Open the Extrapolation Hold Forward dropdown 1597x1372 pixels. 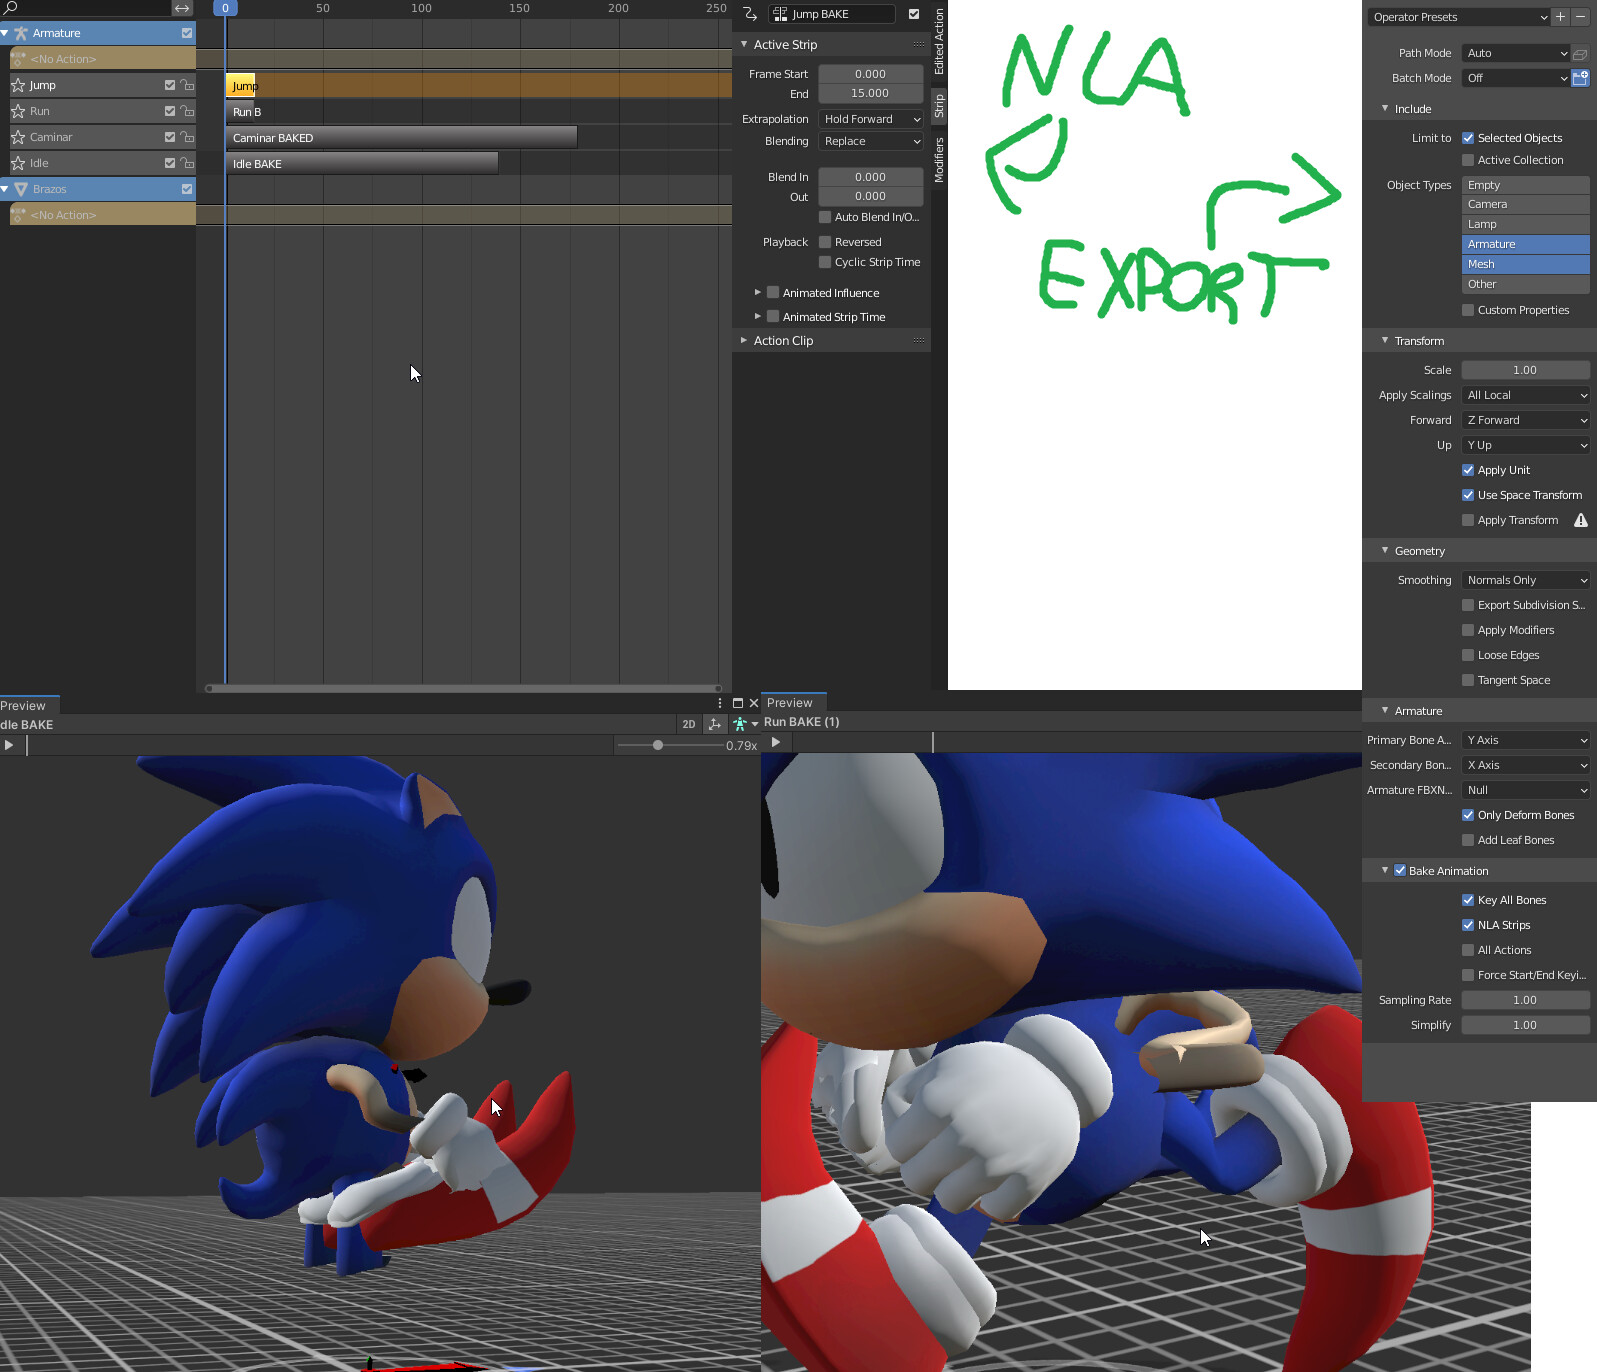[x=871, y=119]
